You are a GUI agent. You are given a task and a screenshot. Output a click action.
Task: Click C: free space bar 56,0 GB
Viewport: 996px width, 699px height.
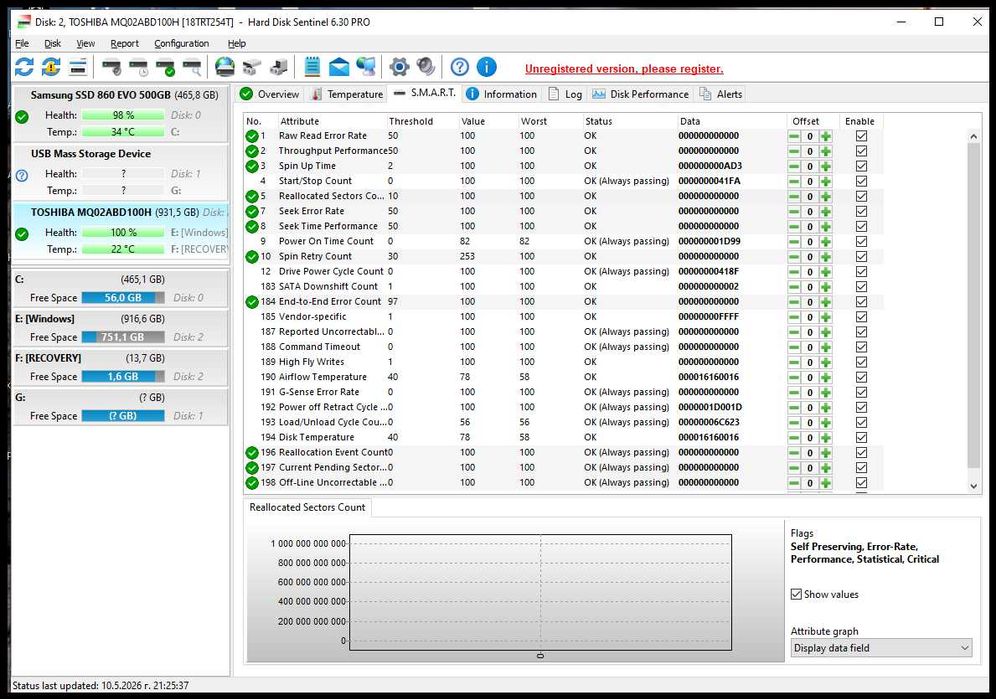[123, 297]
